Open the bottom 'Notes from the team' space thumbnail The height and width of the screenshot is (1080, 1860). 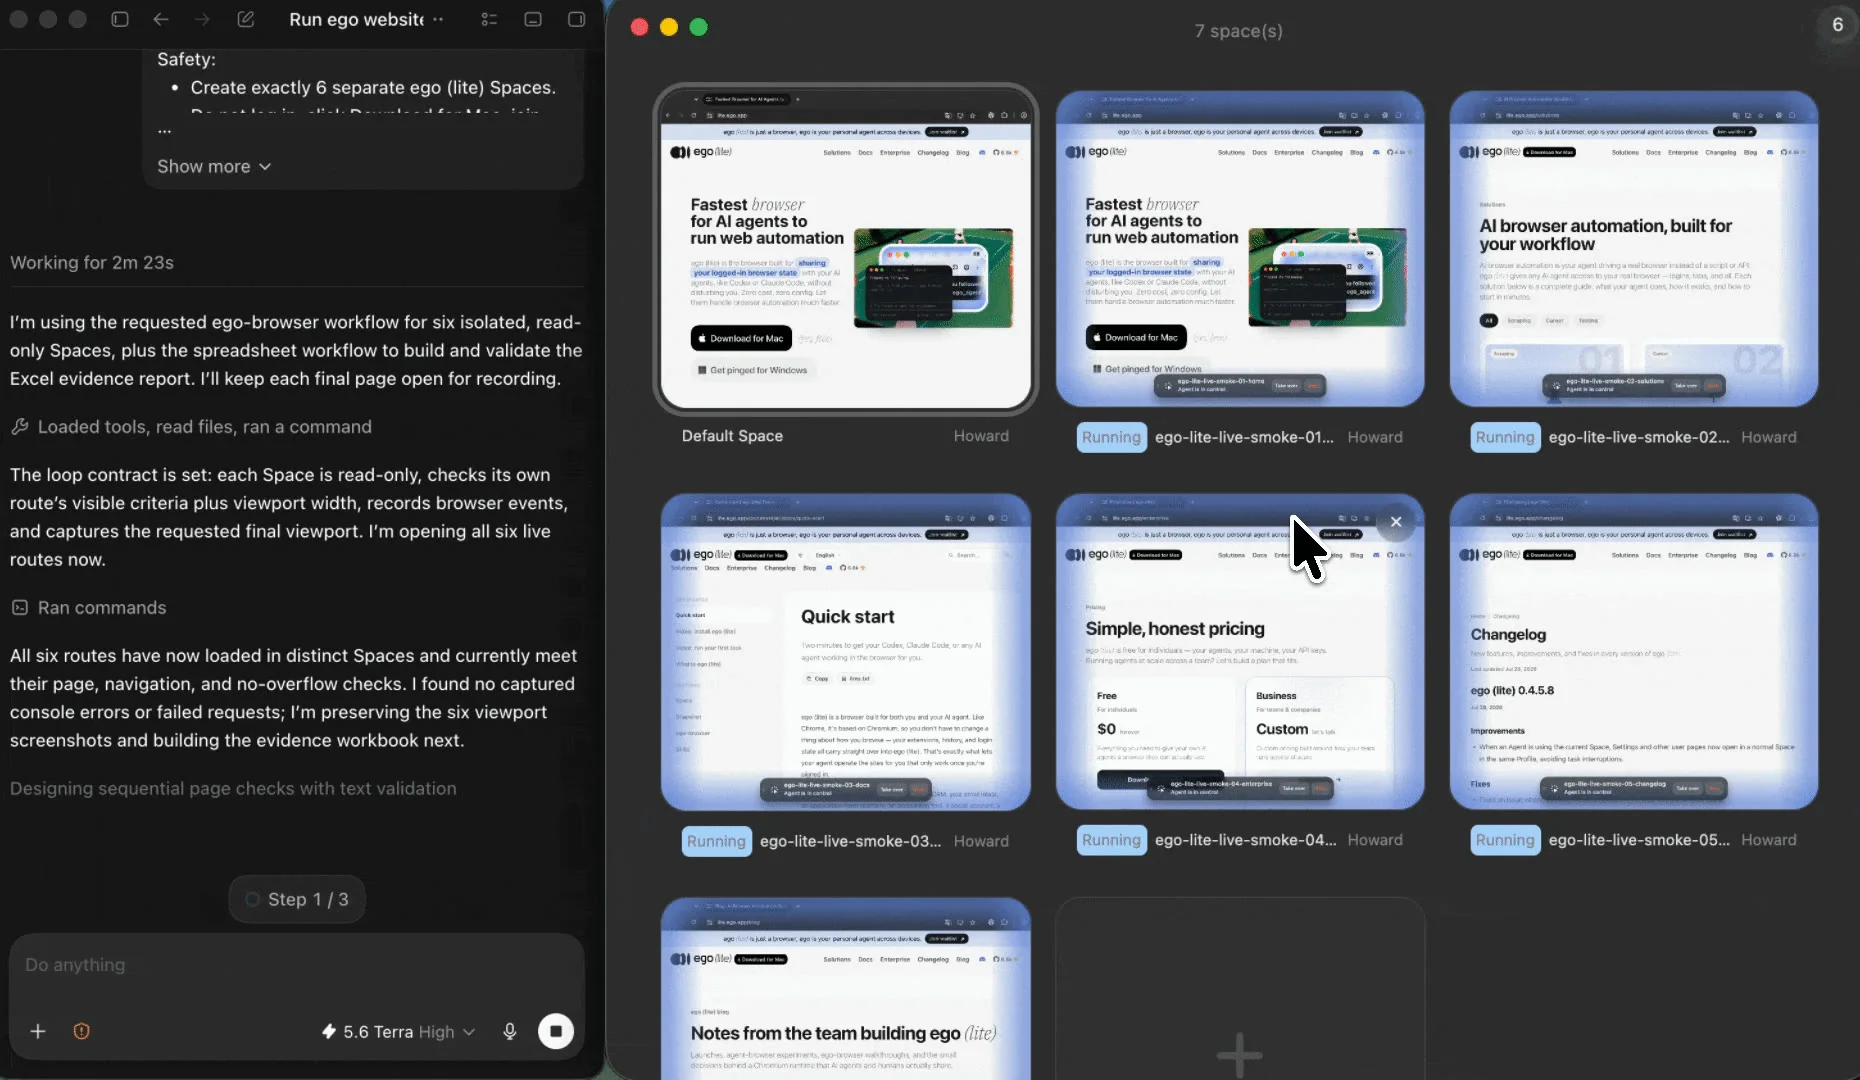click(x=846, y=988)
